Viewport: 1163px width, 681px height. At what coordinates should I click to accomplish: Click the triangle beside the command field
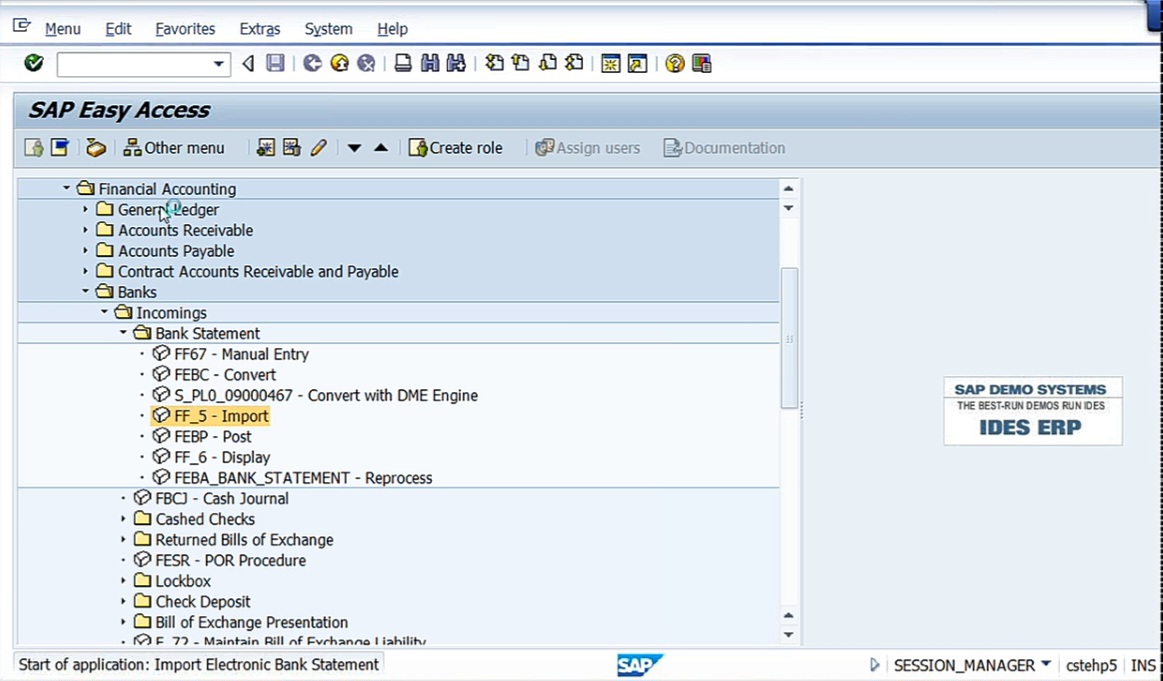click(x=248, y=63)
